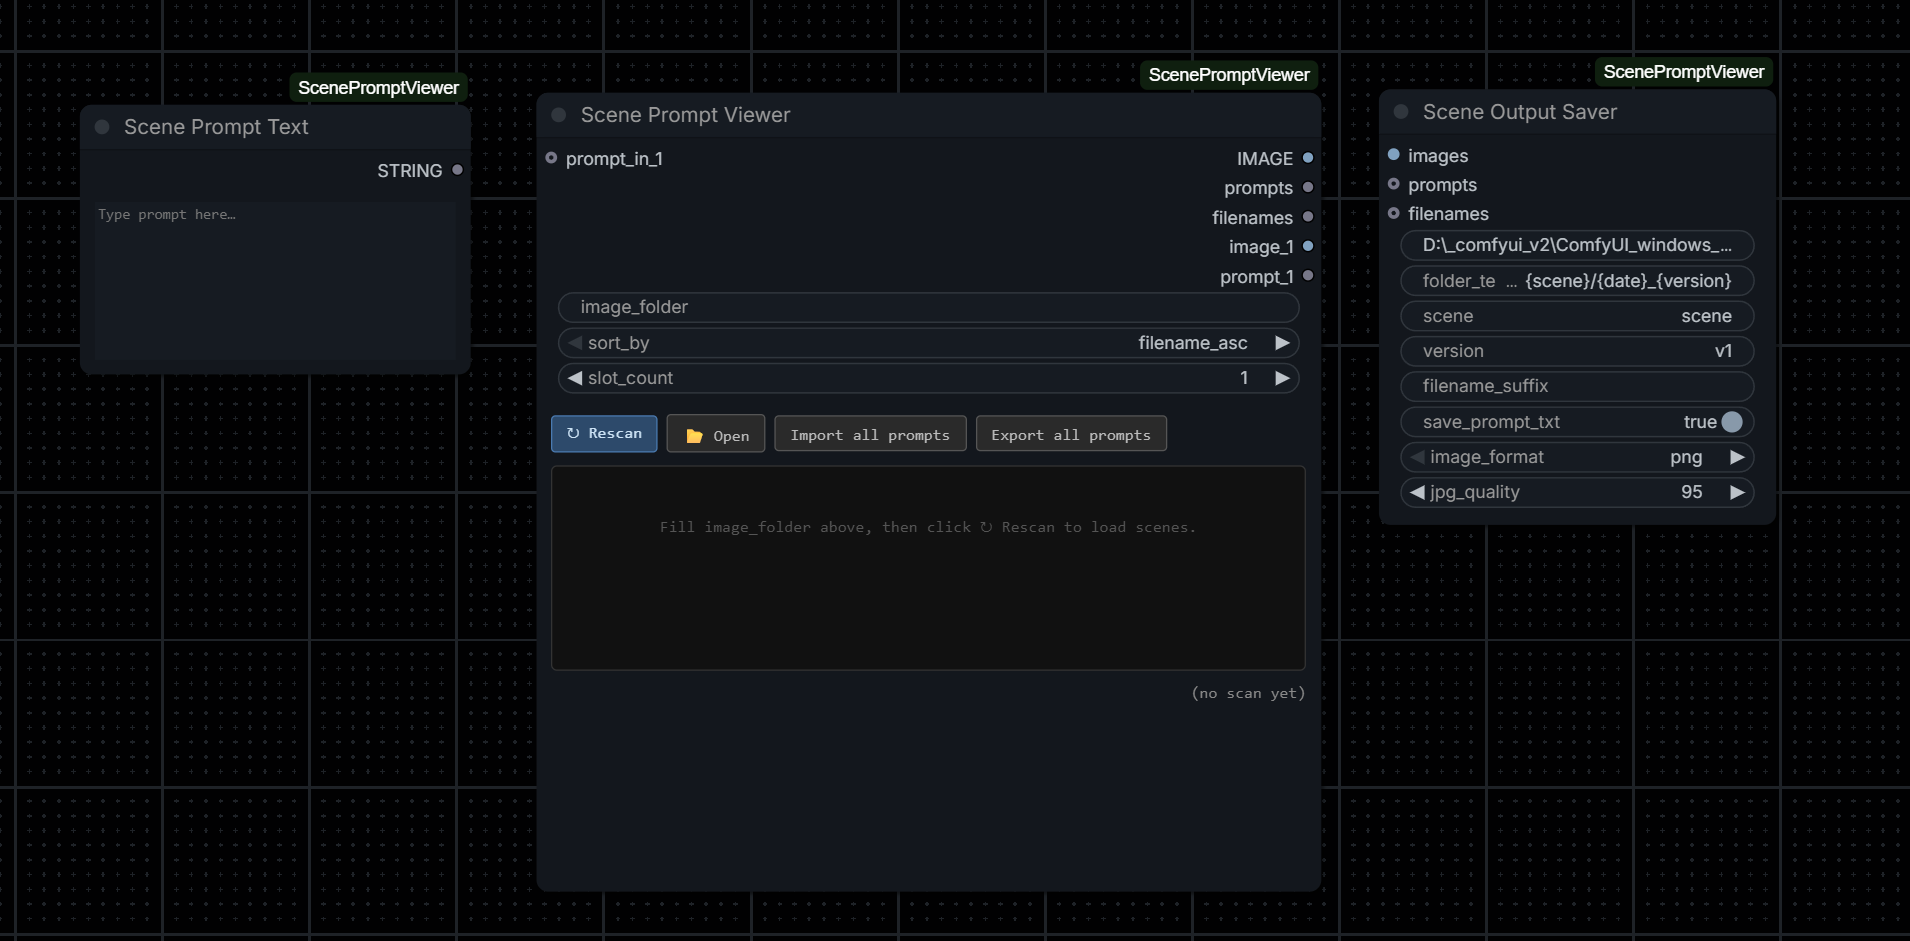Click the Open folder button
The image size is (1910, 941).
point(716,434)
